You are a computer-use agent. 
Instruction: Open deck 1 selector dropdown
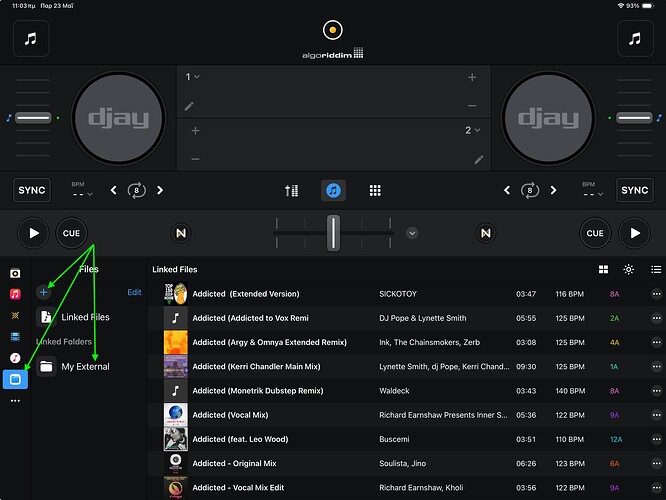(x=192, y=77)
